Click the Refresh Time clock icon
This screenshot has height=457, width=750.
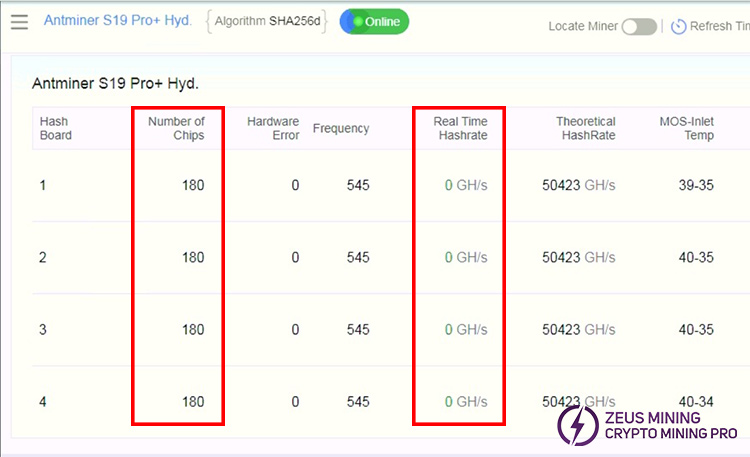(678, 27)
